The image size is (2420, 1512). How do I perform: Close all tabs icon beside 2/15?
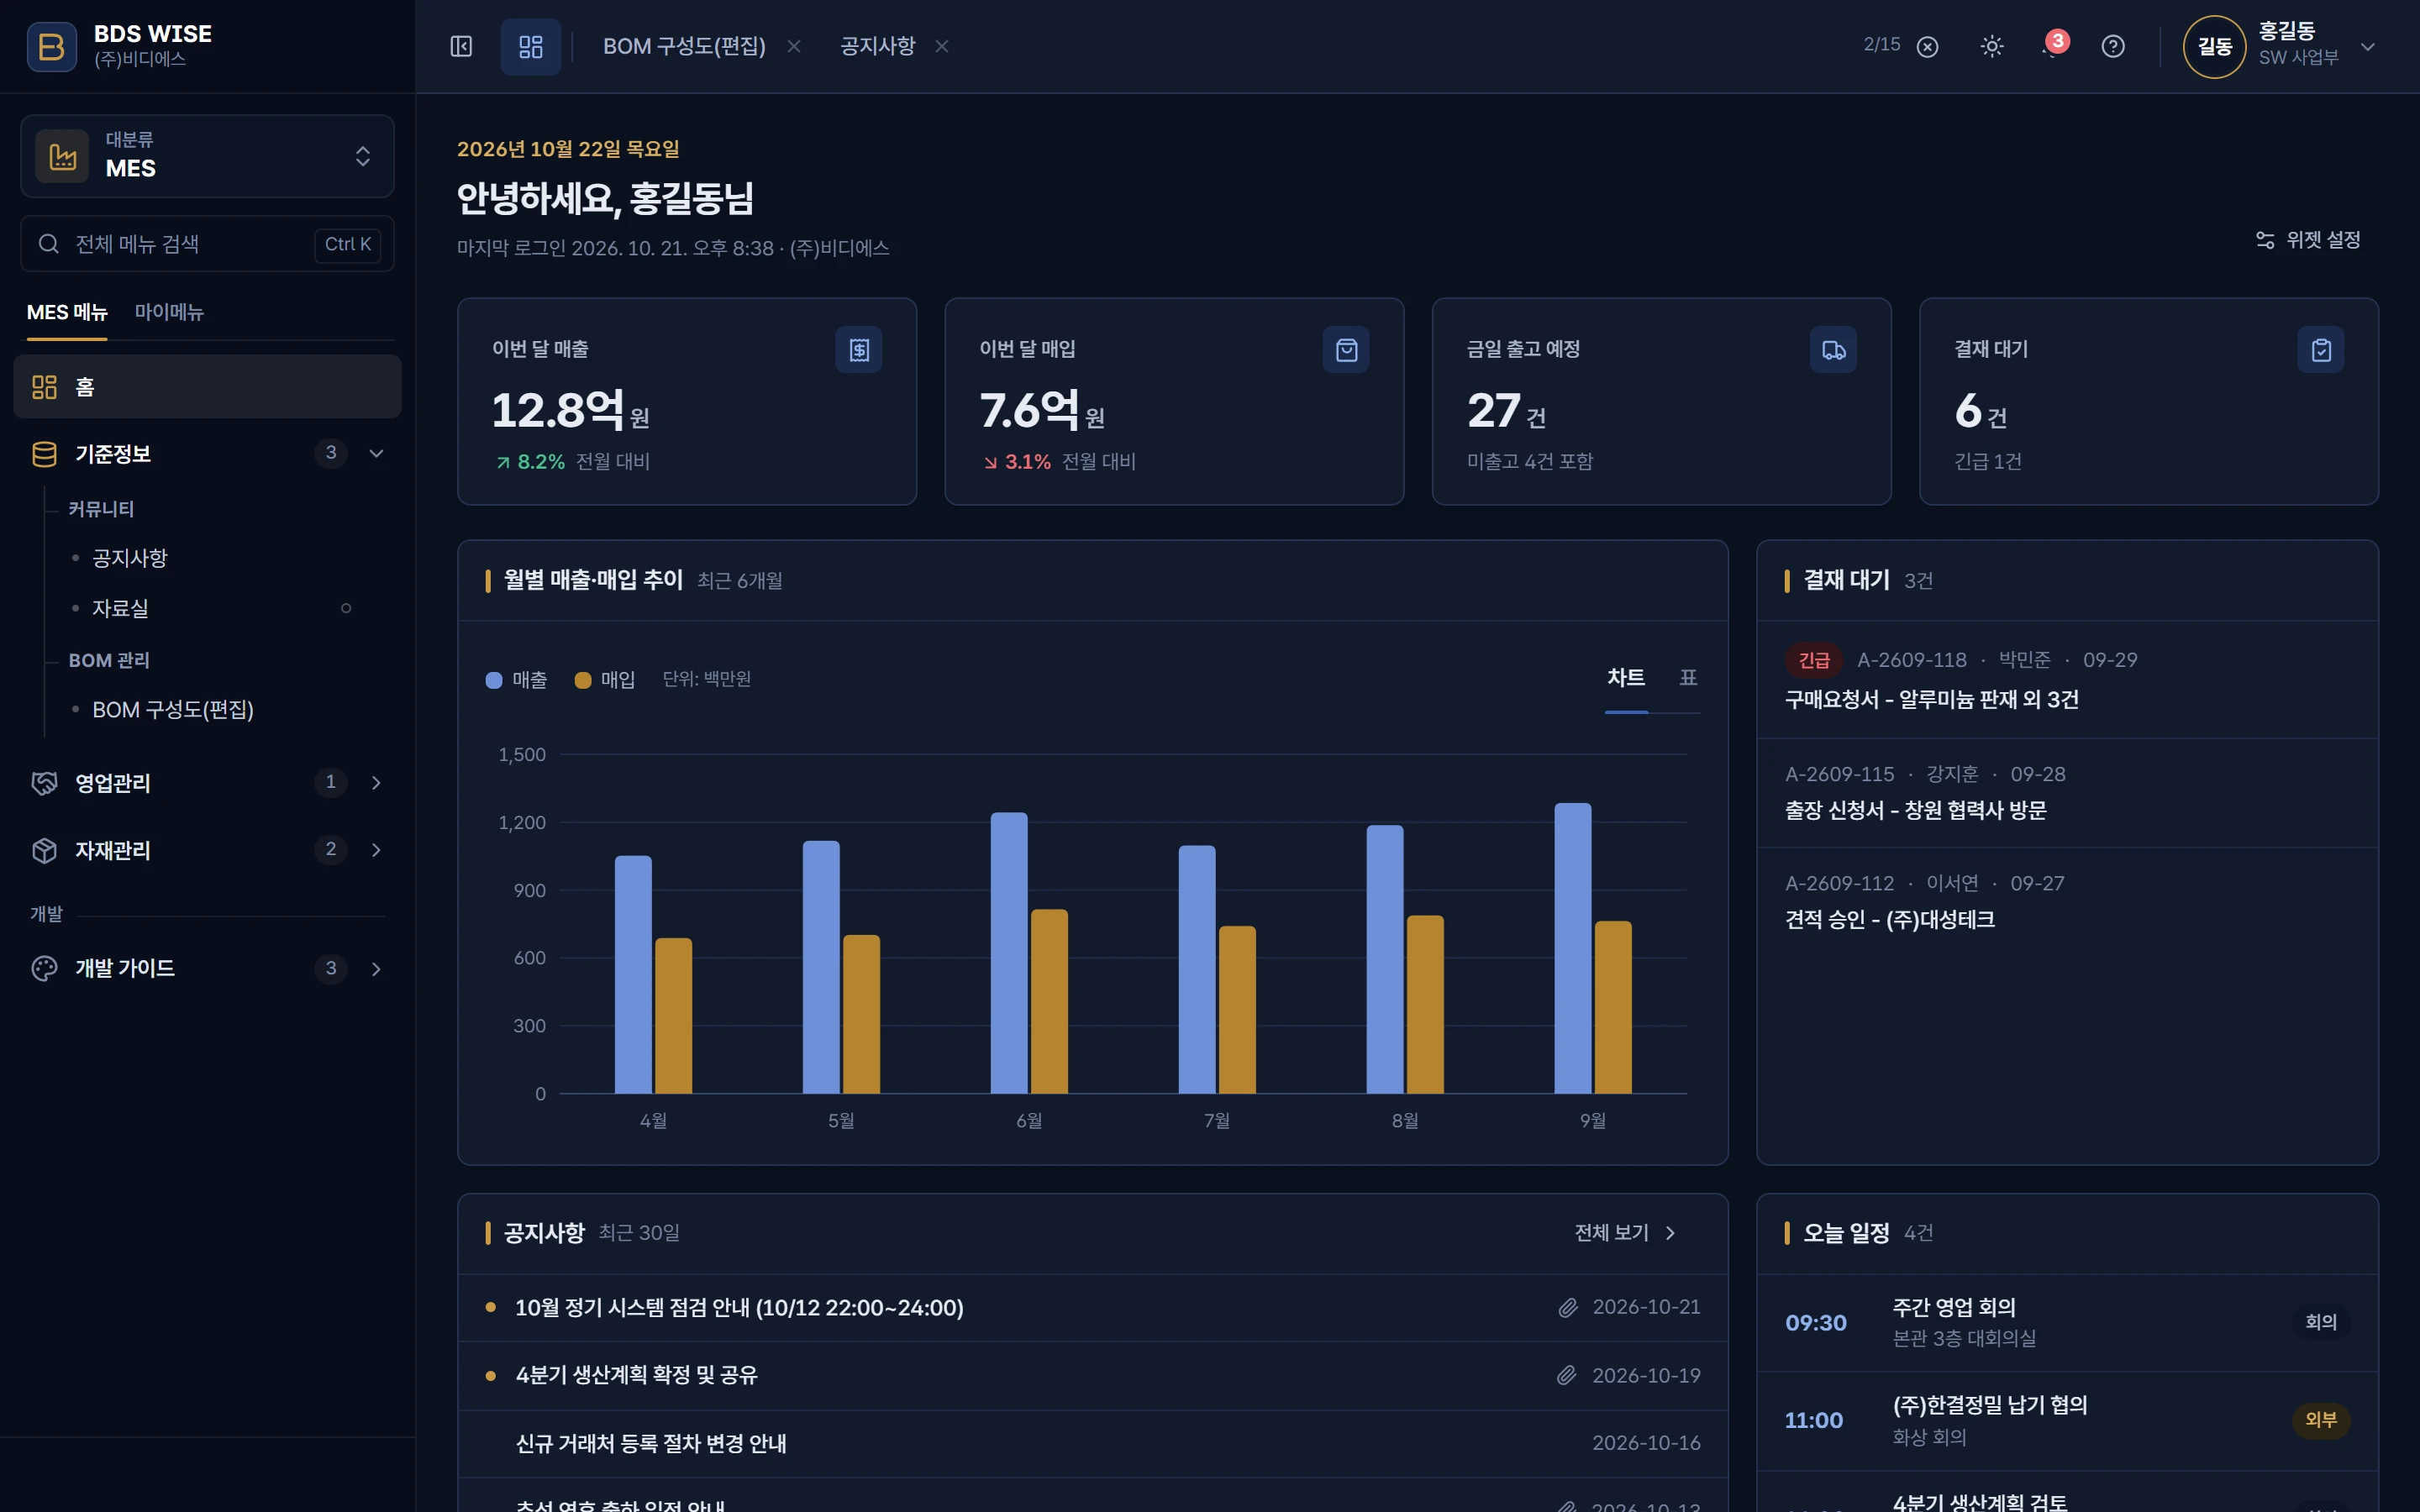click(x=1927, y=47)
